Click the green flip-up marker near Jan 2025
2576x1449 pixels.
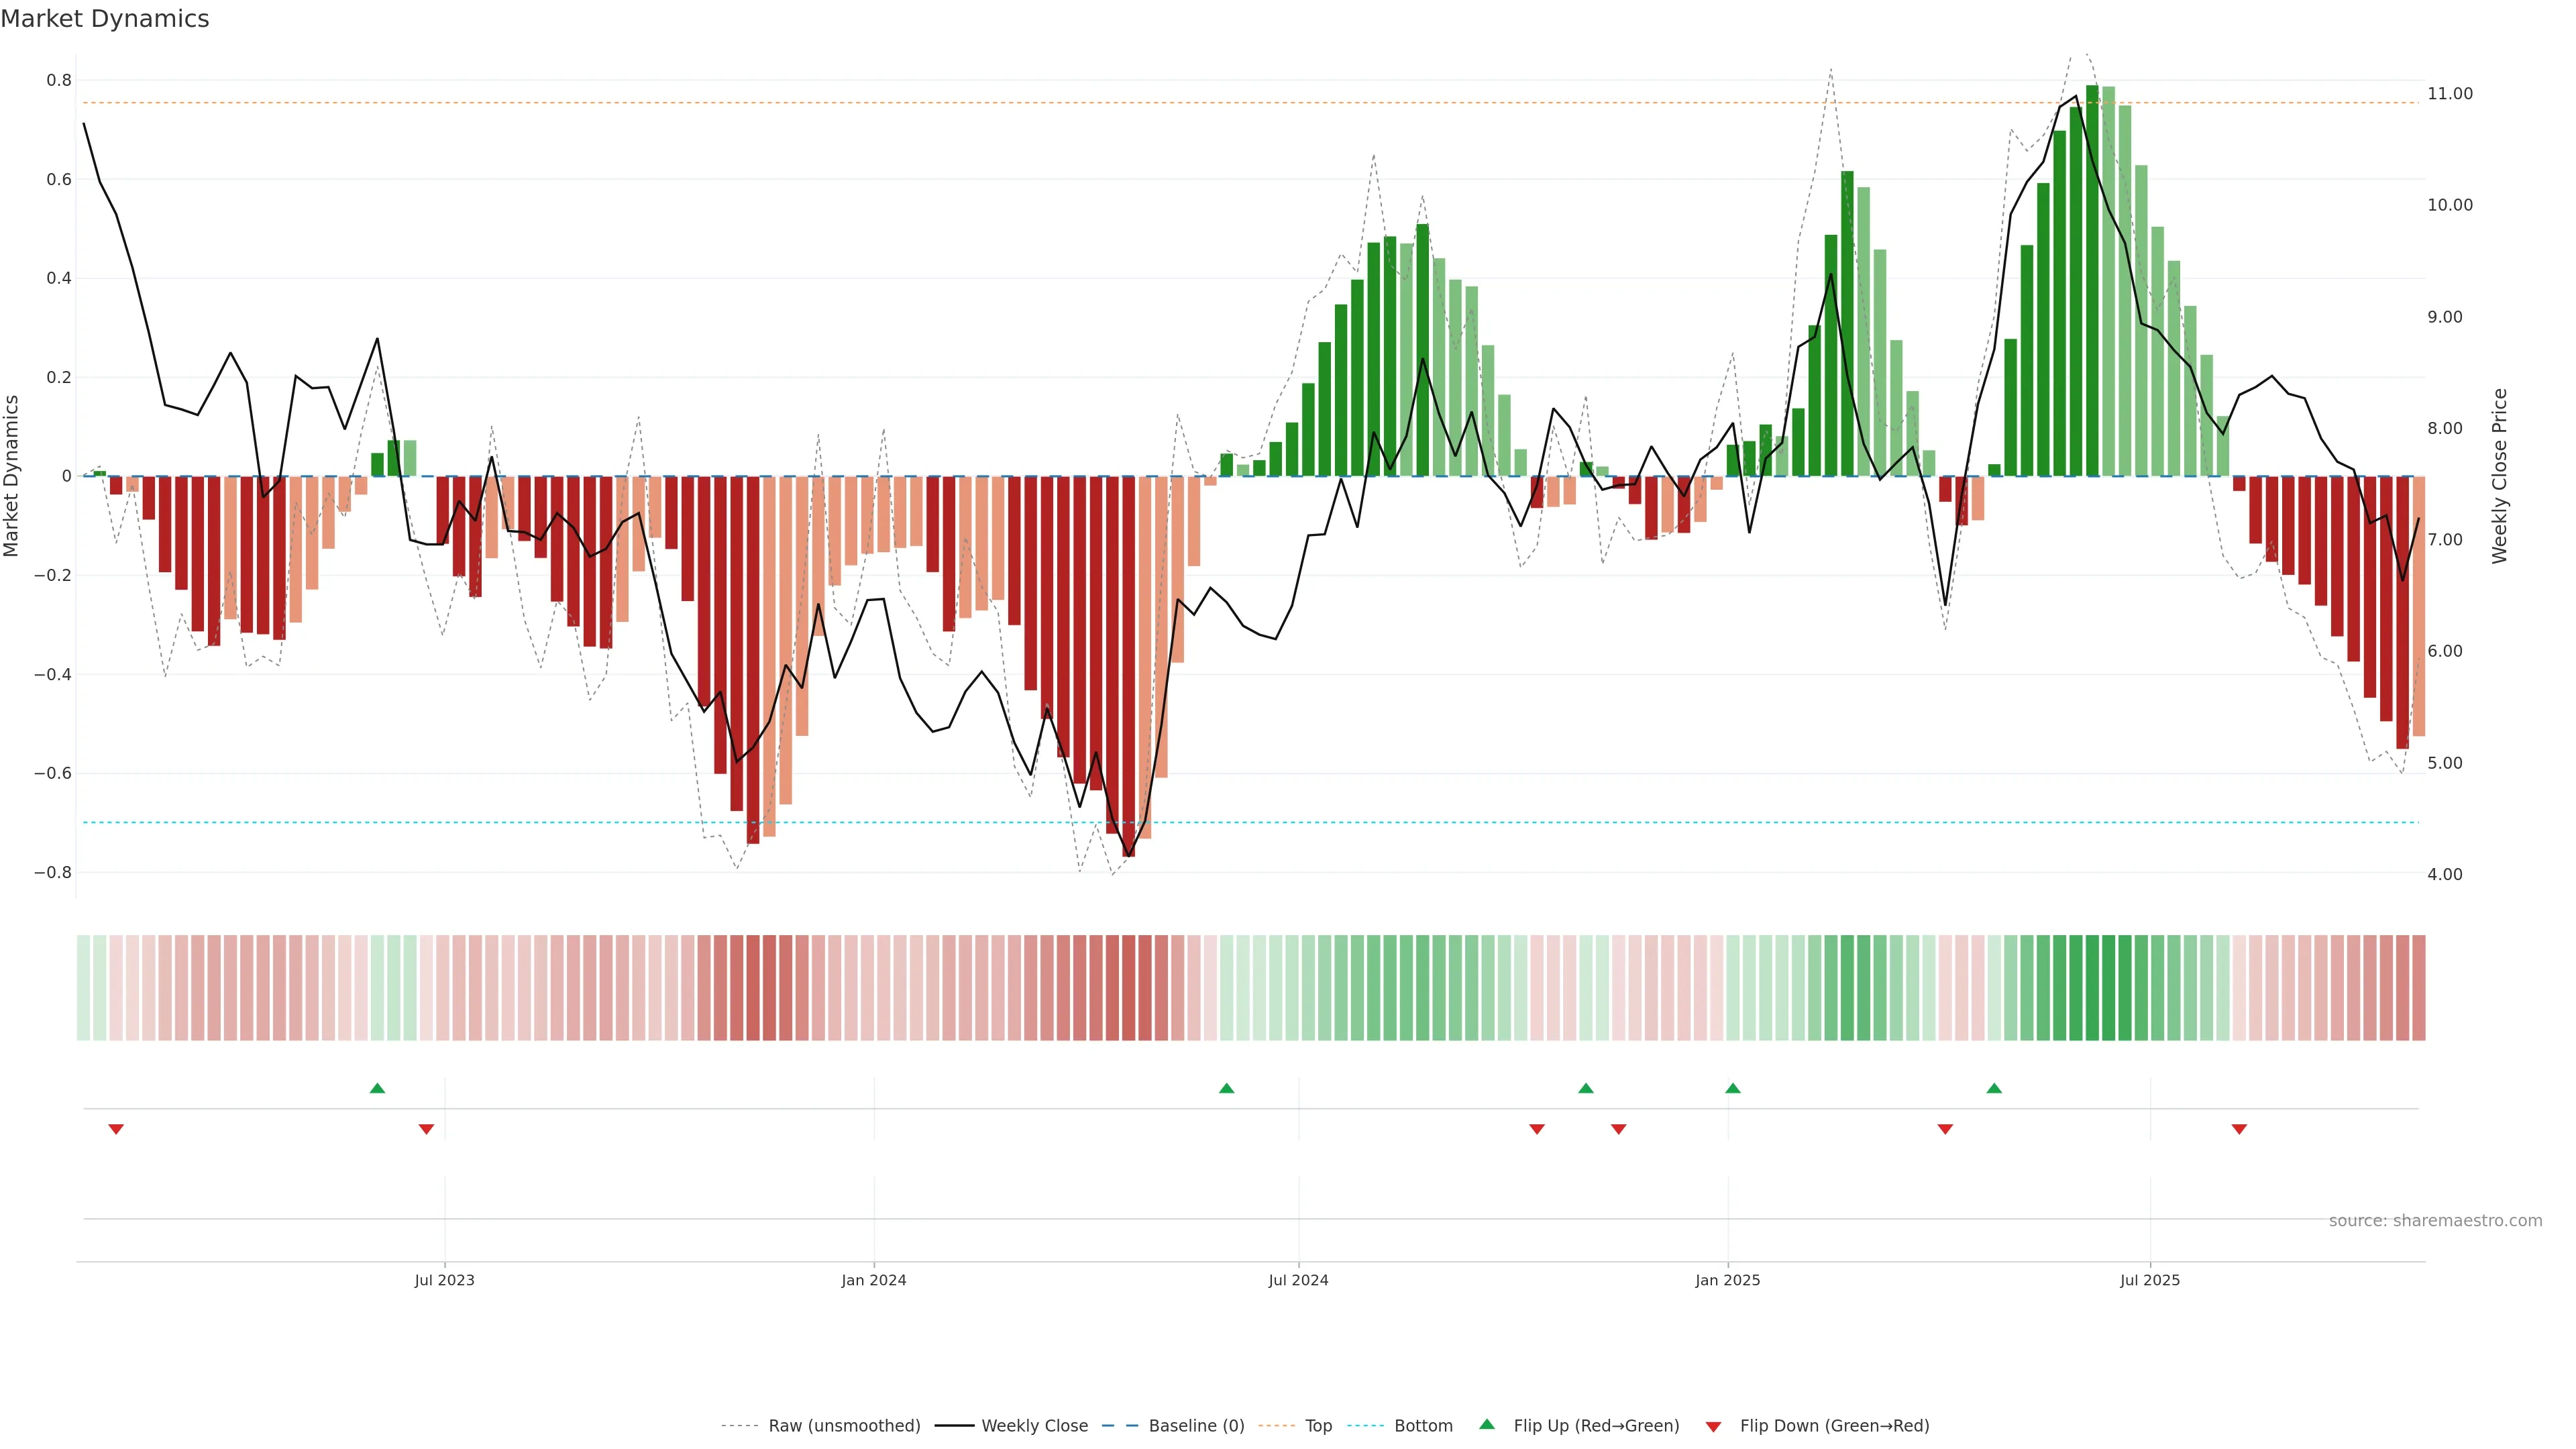pos(1733,1088)
